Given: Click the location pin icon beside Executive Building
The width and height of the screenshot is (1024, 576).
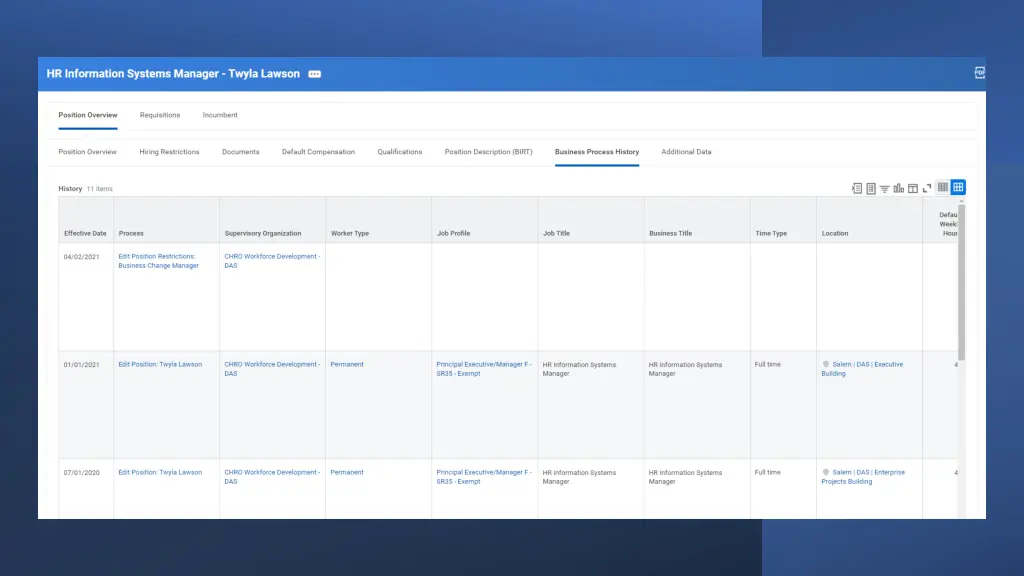Looking at the screenshot, I should coord(825,364).
